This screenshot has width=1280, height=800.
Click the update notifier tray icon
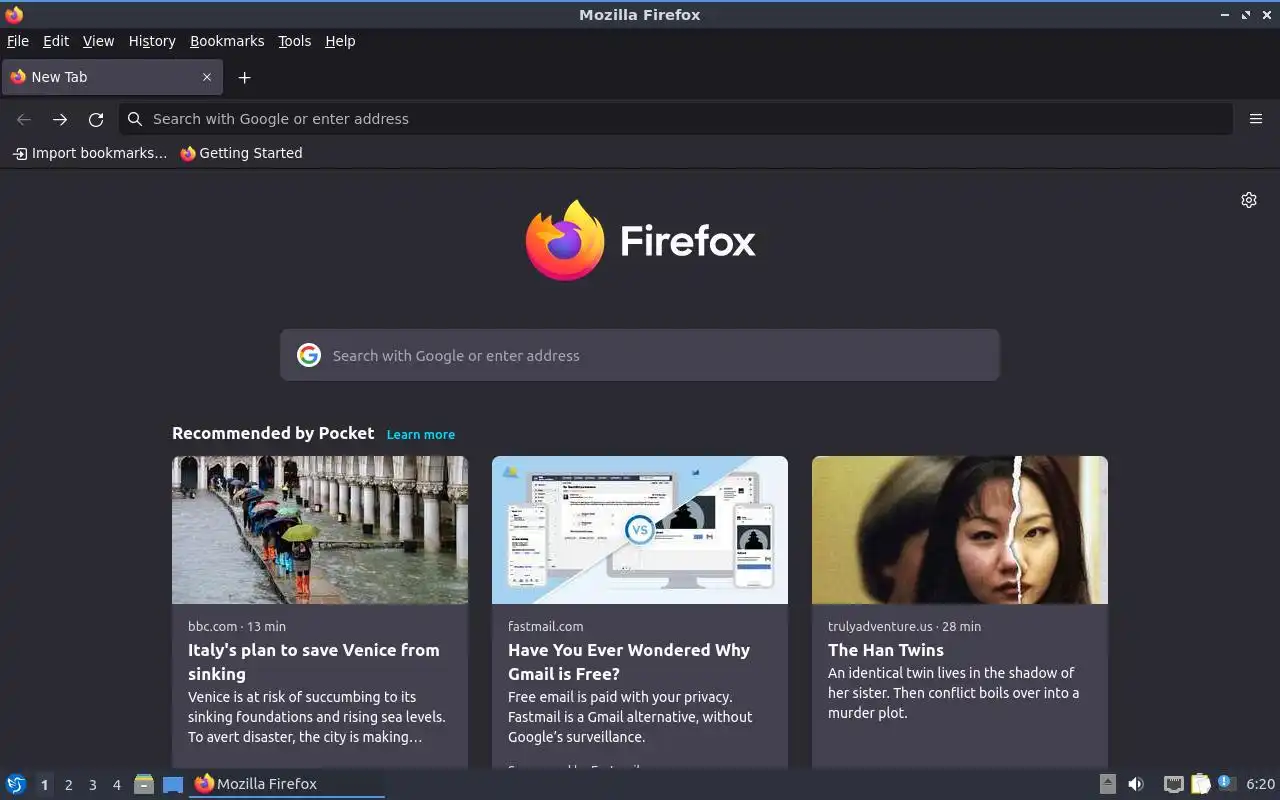(x=1227, y=783)
